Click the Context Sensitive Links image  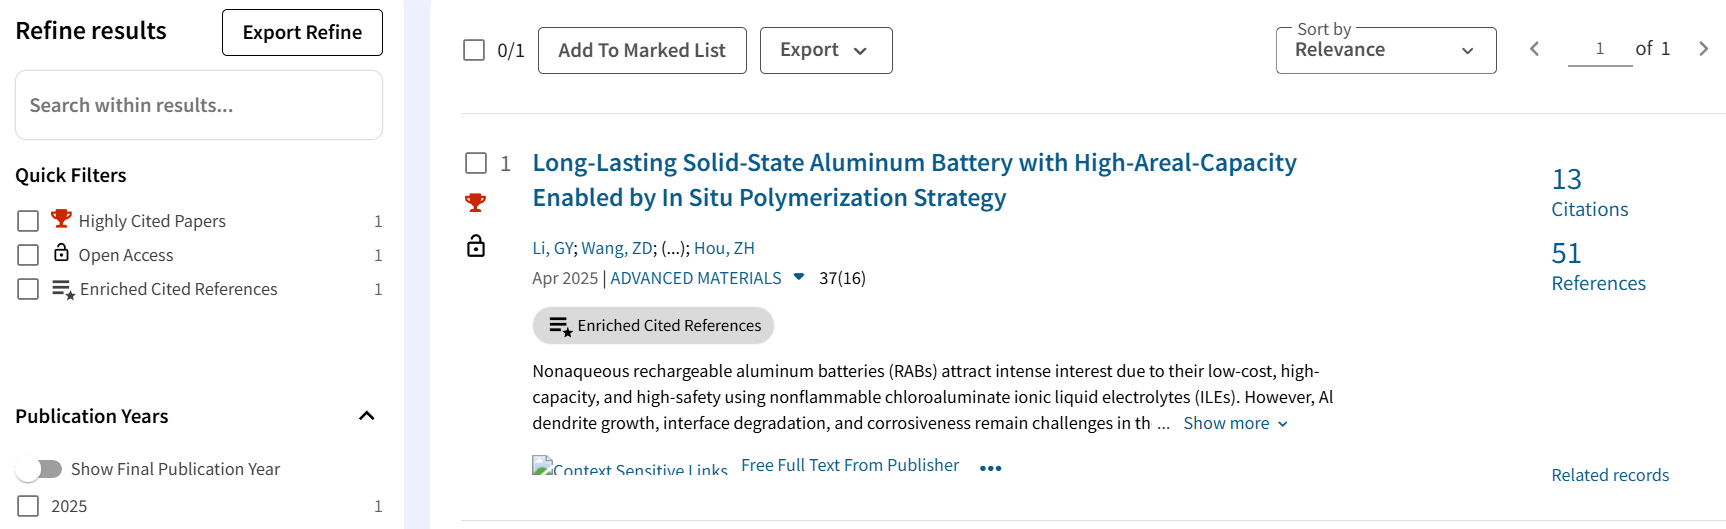pyautogui.click(x=630, y=467)
